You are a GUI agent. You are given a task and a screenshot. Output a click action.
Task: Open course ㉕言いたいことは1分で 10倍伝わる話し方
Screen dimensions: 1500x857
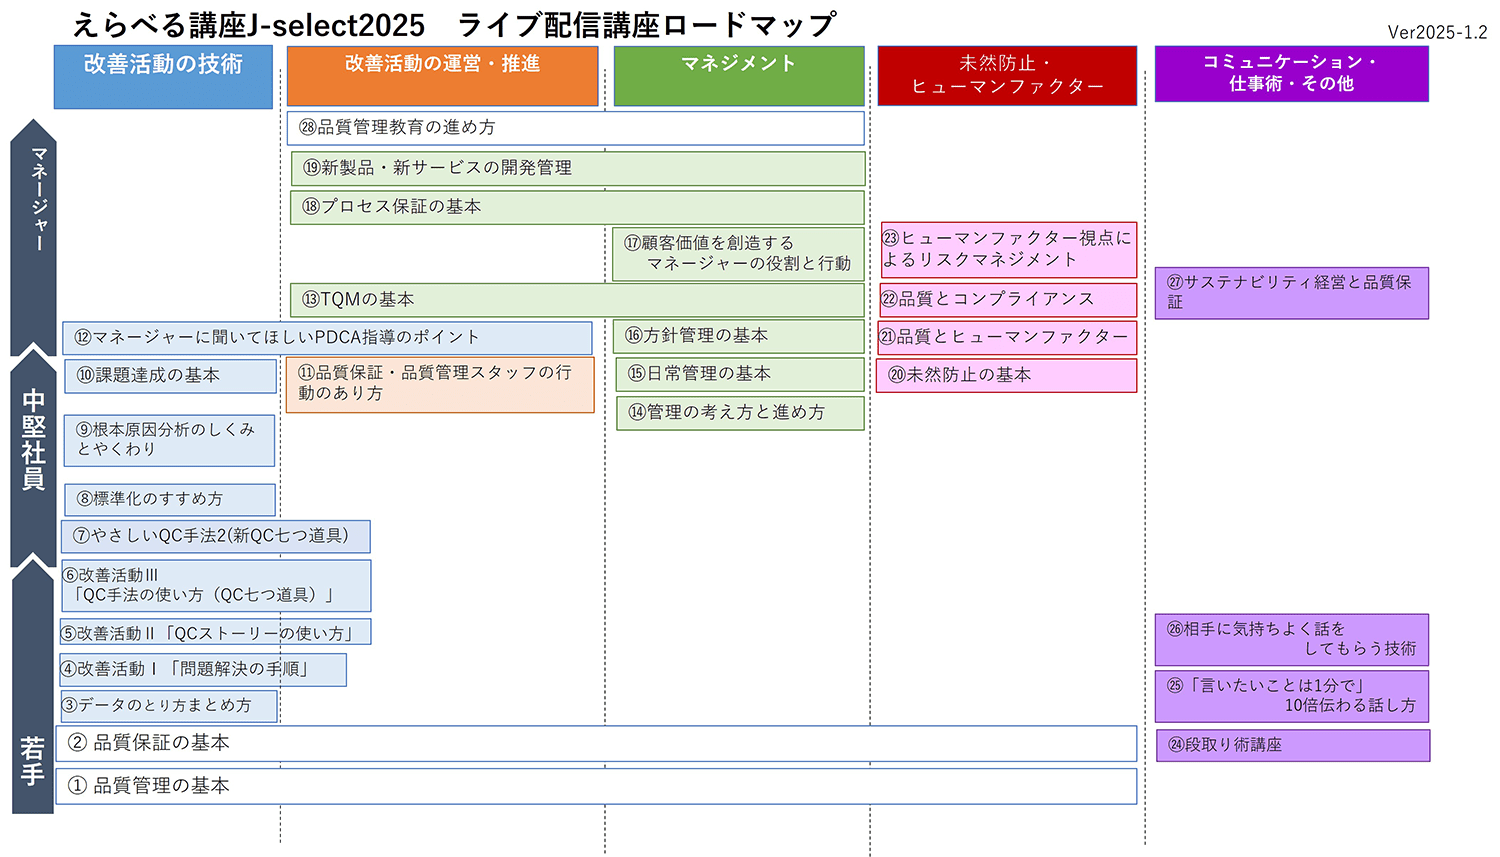coord(1292,696)
